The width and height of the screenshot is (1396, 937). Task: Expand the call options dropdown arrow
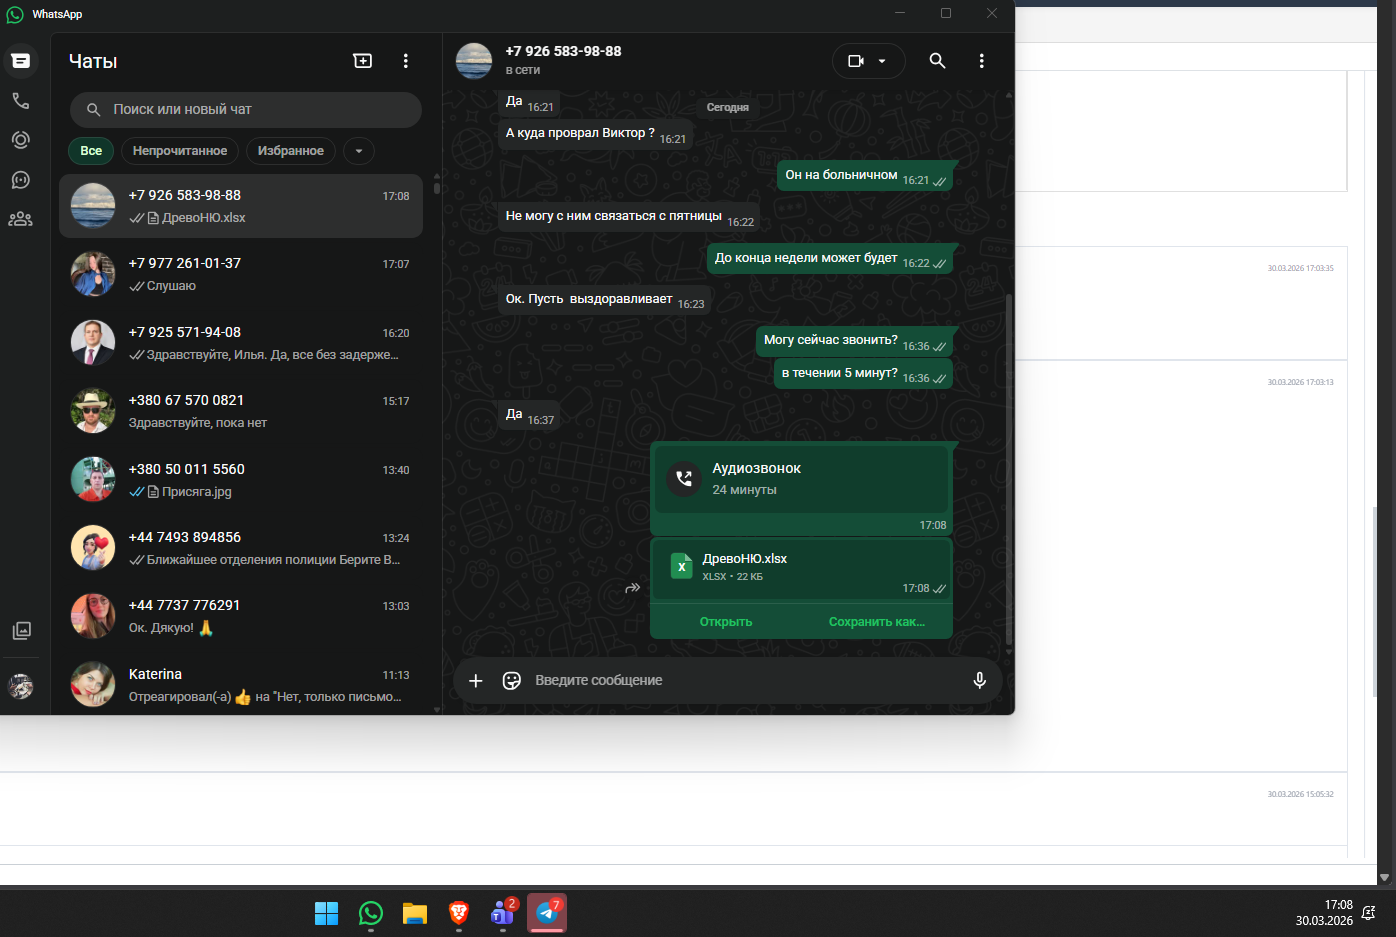click(x=882, y=61)
